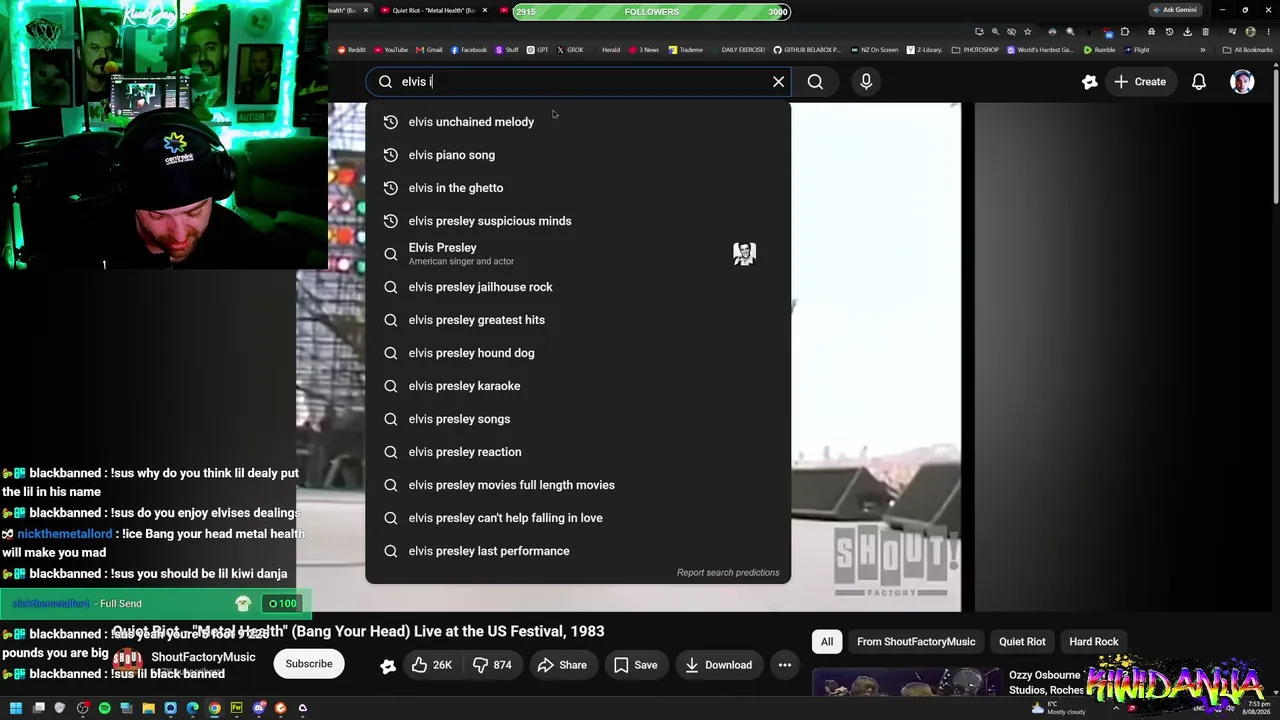Image resolution: width=1280 pixels, height=720 pixels.
Task: Like the video with 26K likes
Action: point(431,665)
